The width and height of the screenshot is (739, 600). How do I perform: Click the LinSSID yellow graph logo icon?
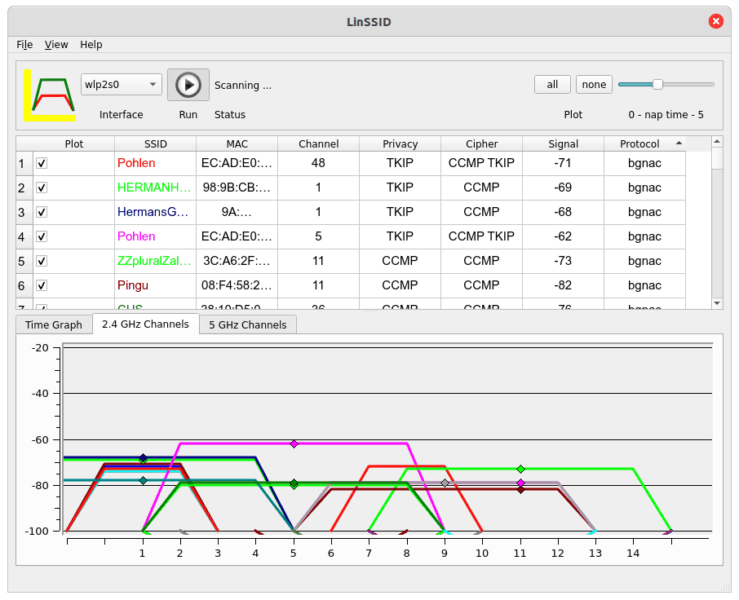(x=49, y=95)
